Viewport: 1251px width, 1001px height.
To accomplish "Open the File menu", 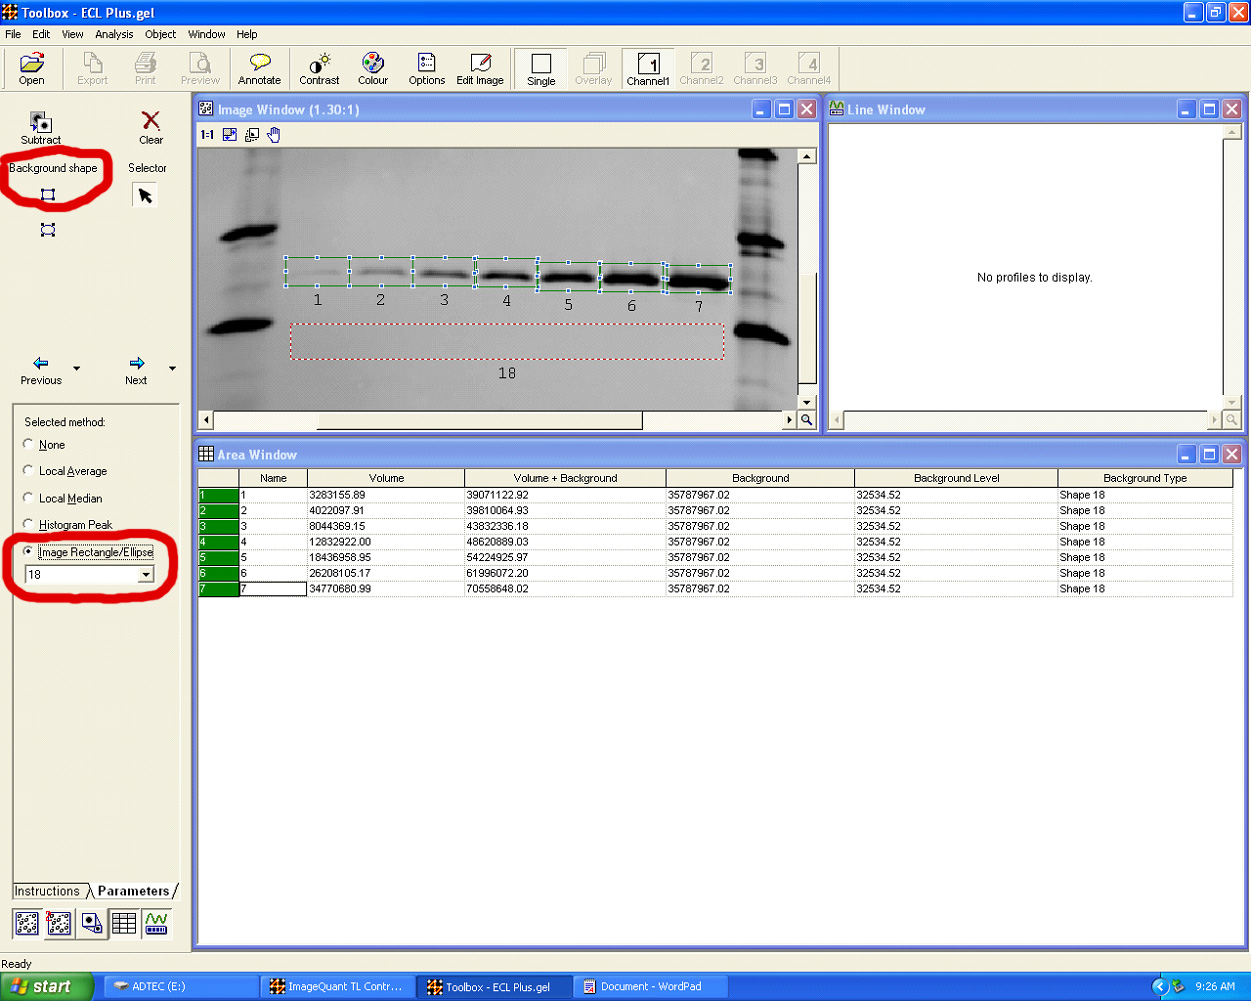I will 13,34.
